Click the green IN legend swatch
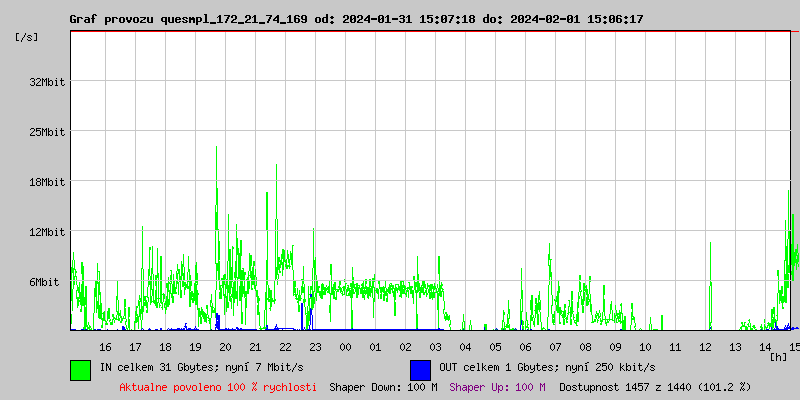The width and height of the screenshot is (800, 400). tap(80, 369)
